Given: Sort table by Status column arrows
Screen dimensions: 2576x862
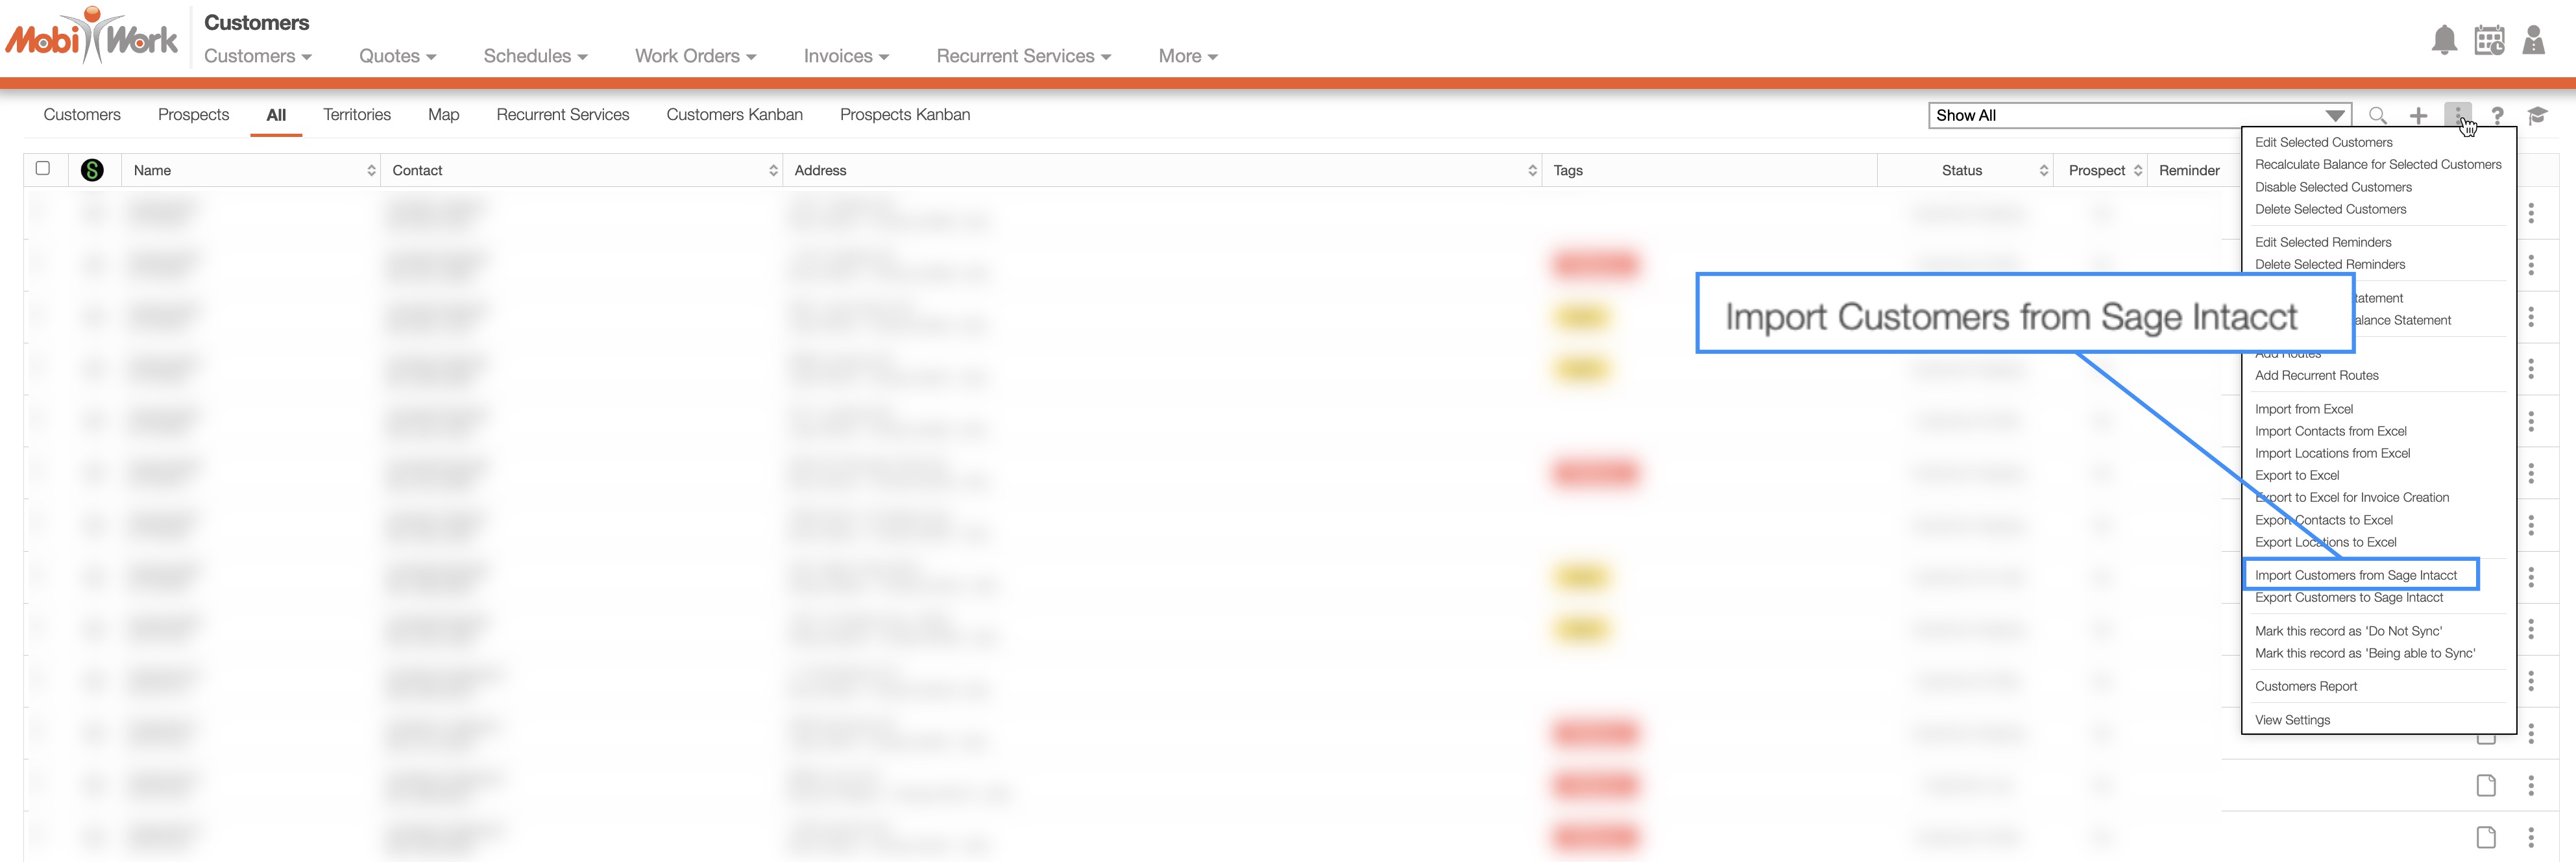Looking at the screenshot, I should click(x=2043, y=171).
